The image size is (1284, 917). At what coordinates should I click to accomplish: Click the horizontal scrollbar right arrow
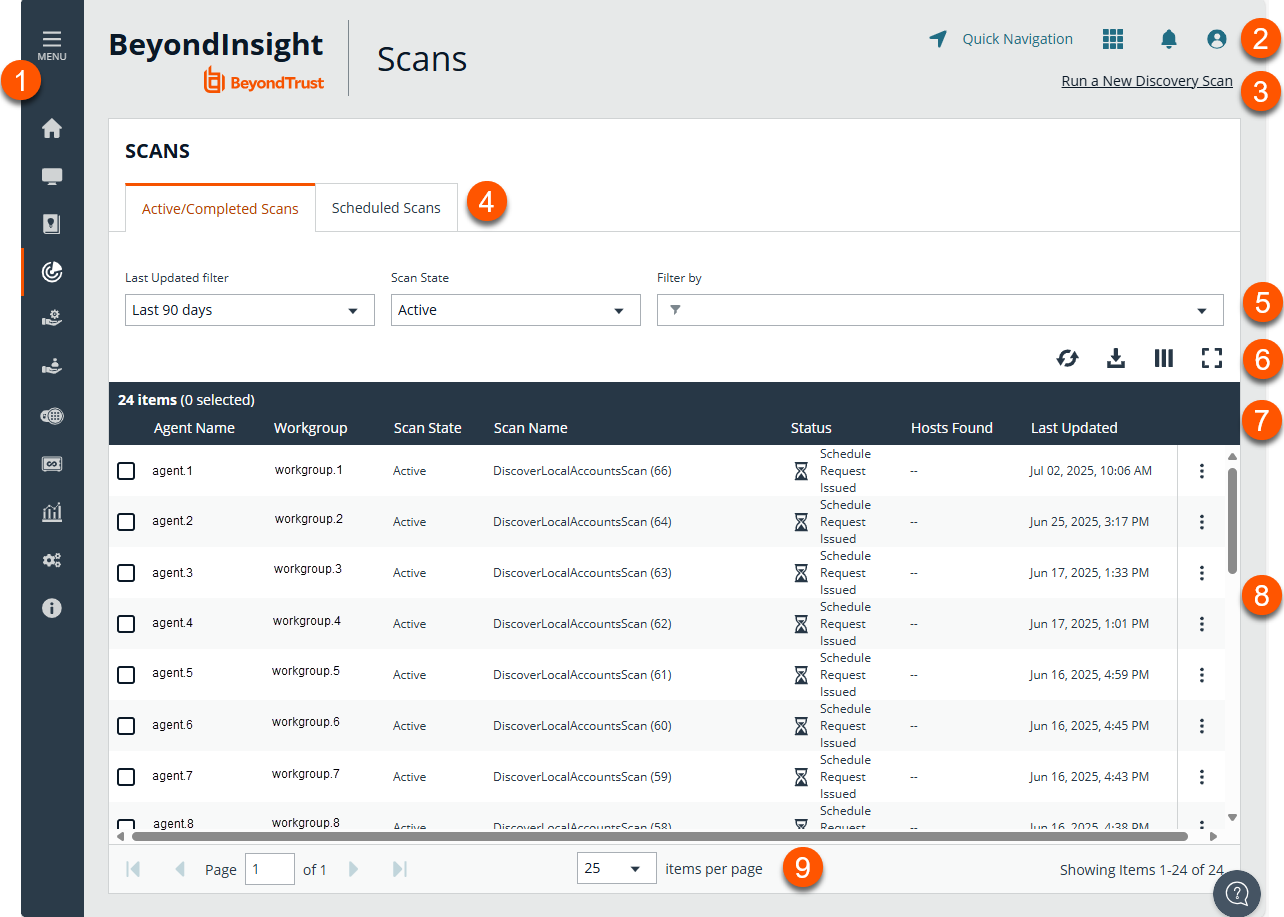pos(1213,836)
